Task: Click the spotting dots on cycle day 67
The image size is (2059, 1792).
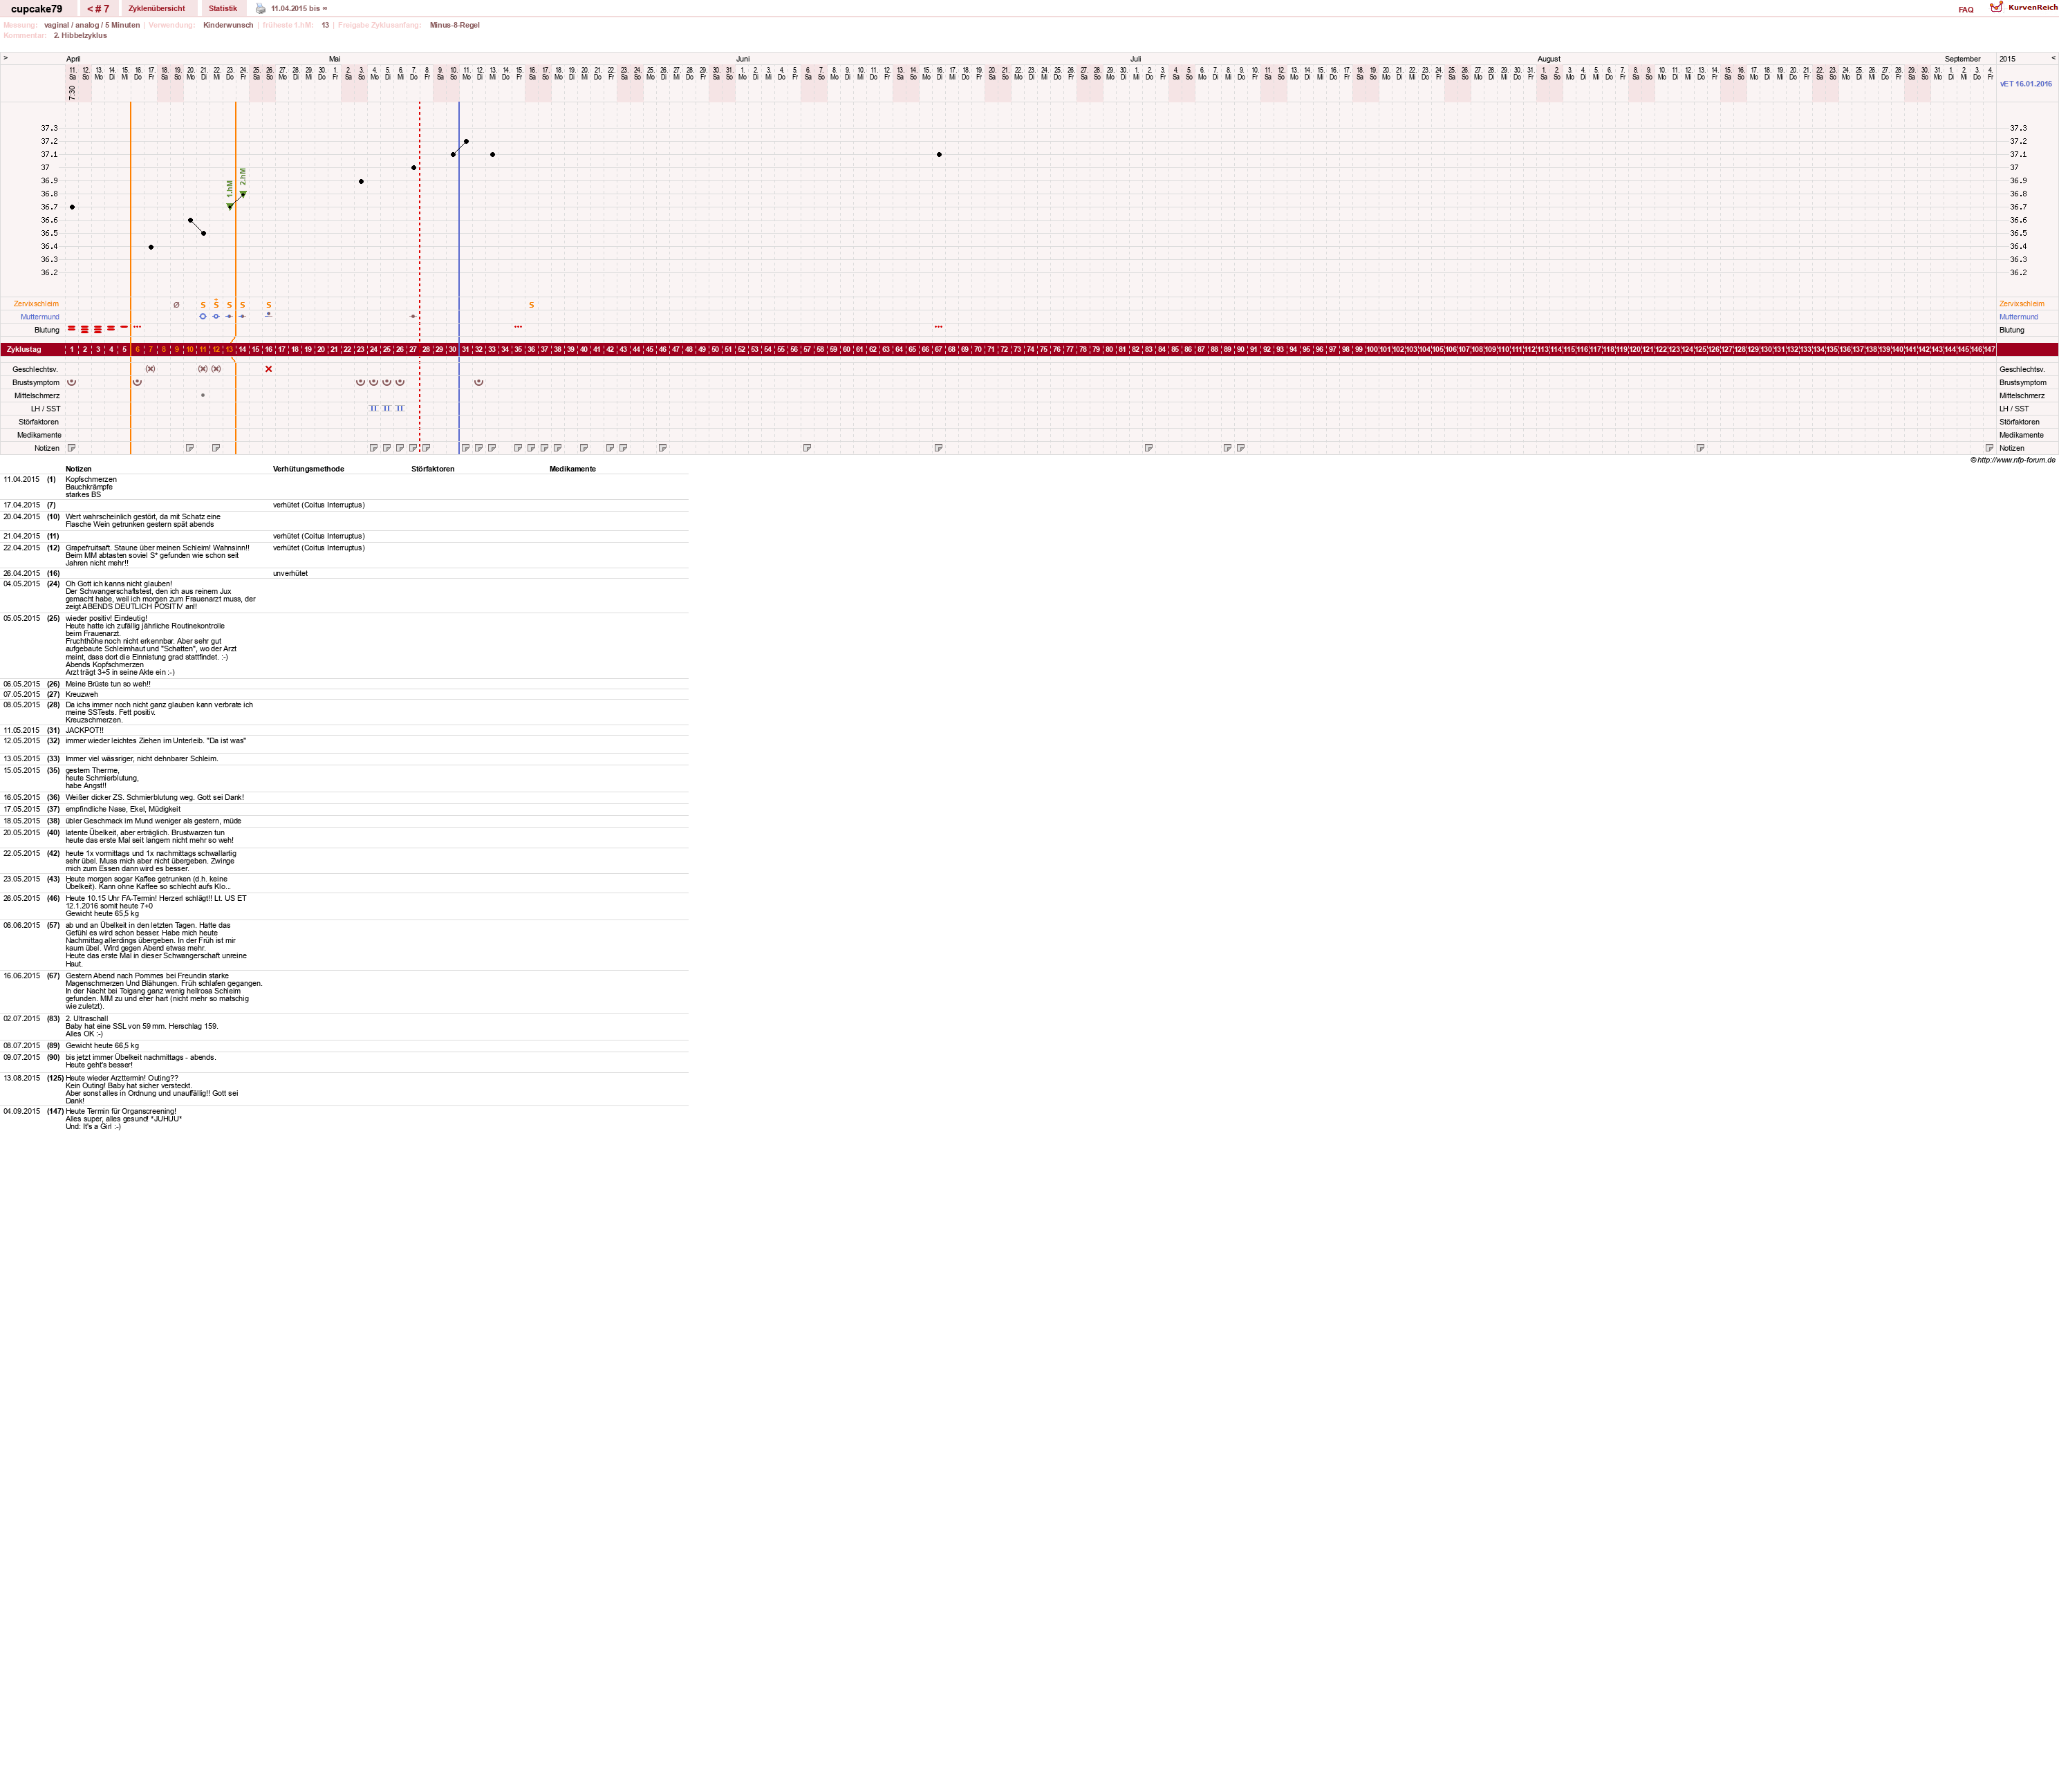Action: coord(938,327)
